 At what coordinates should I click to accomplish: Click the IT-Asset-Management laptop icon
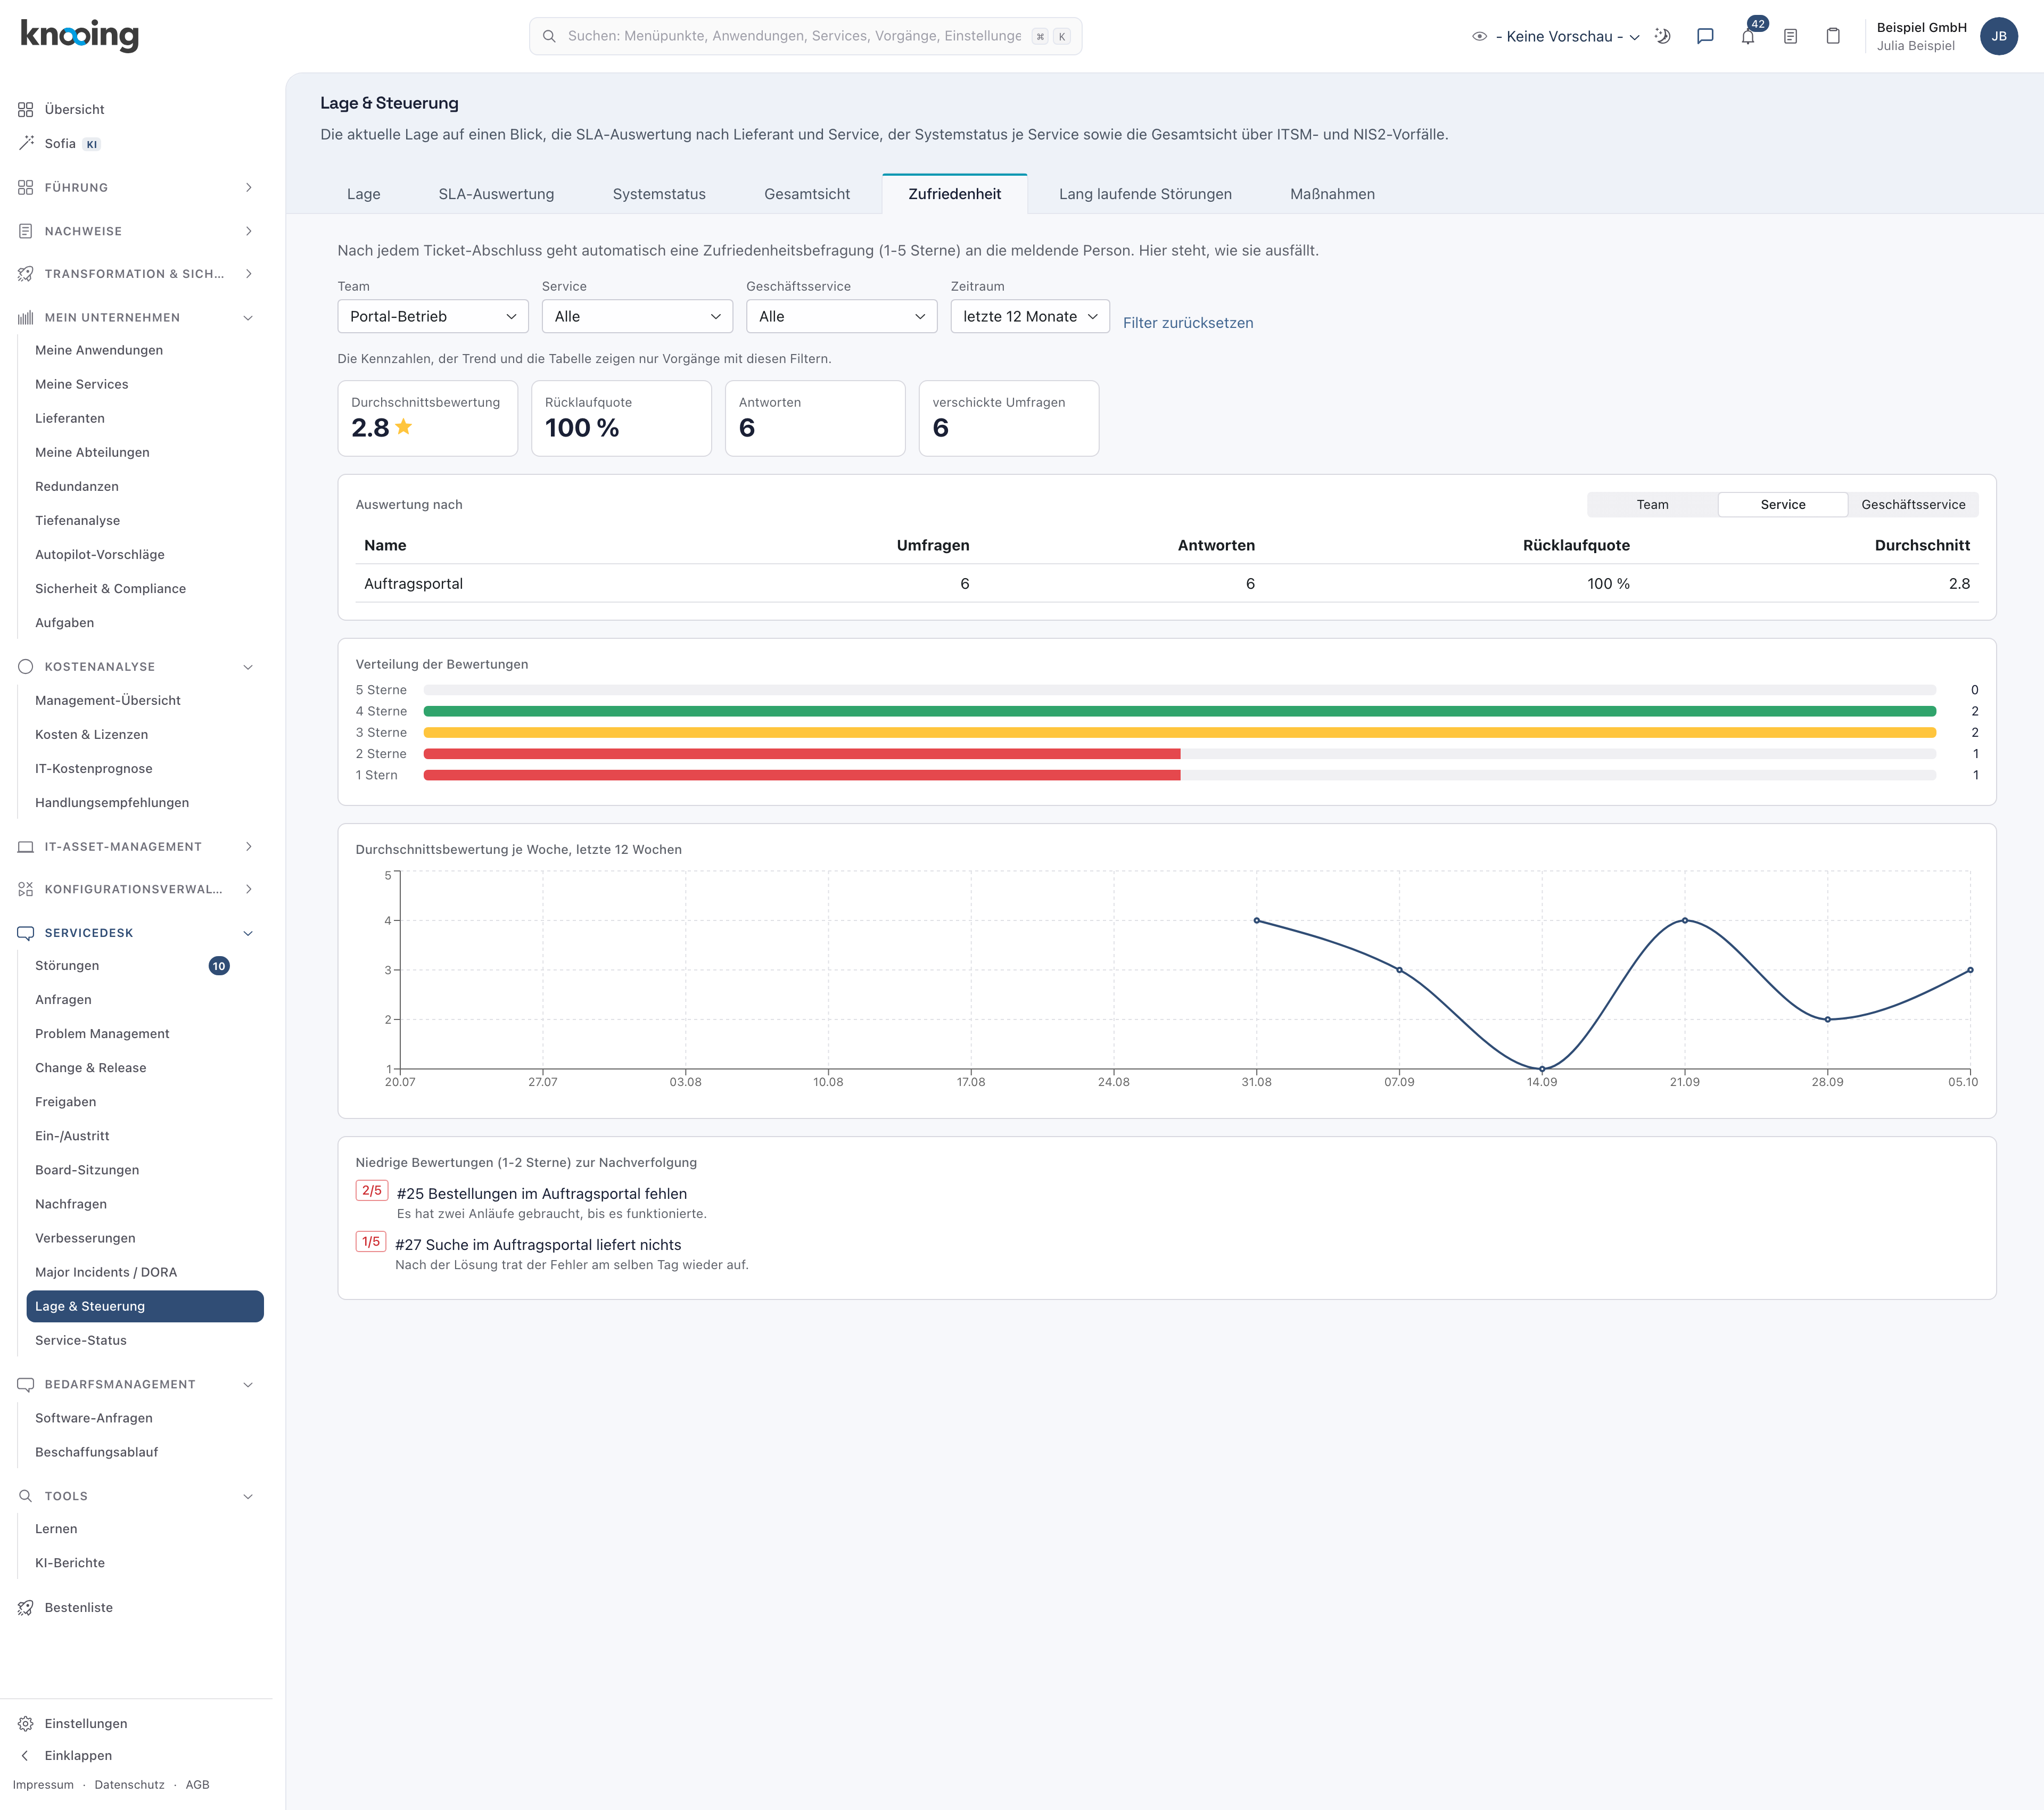coord(26,846)
